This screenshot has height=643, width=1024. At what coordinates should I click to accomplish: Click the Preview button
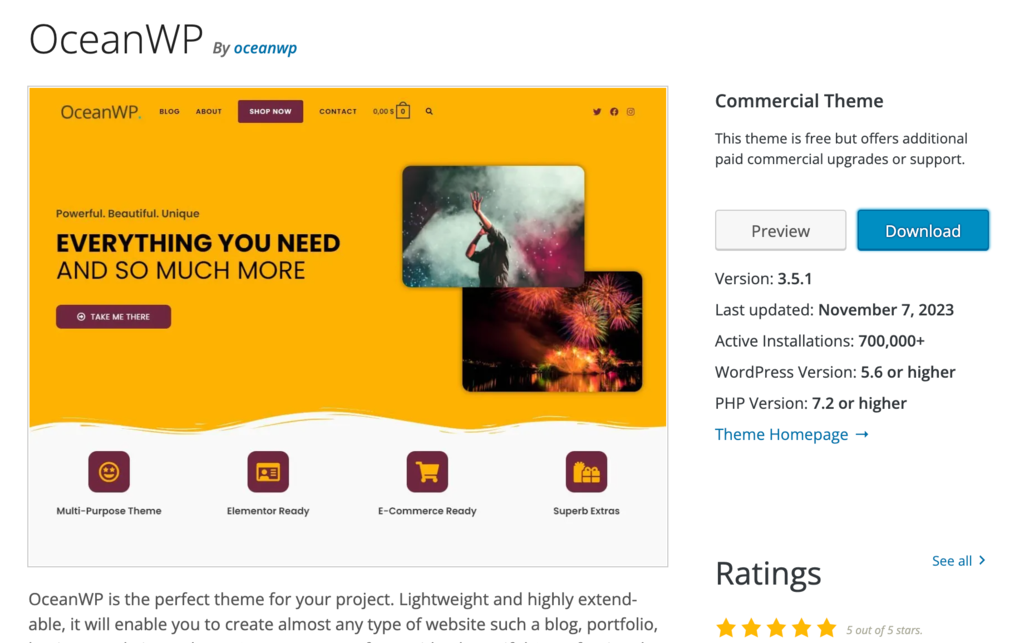780,230
